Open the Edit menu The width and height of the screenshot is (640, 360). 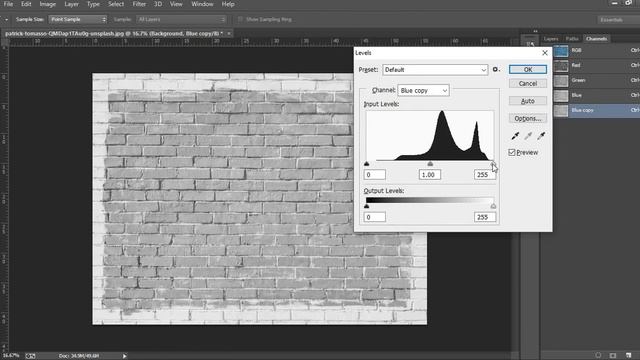click(x=26, y=4)
